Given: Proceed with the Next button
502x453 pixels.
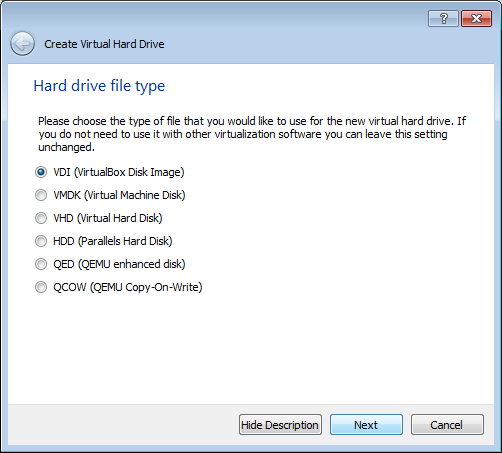Looking at the screenshot, I should pos(366,425).
